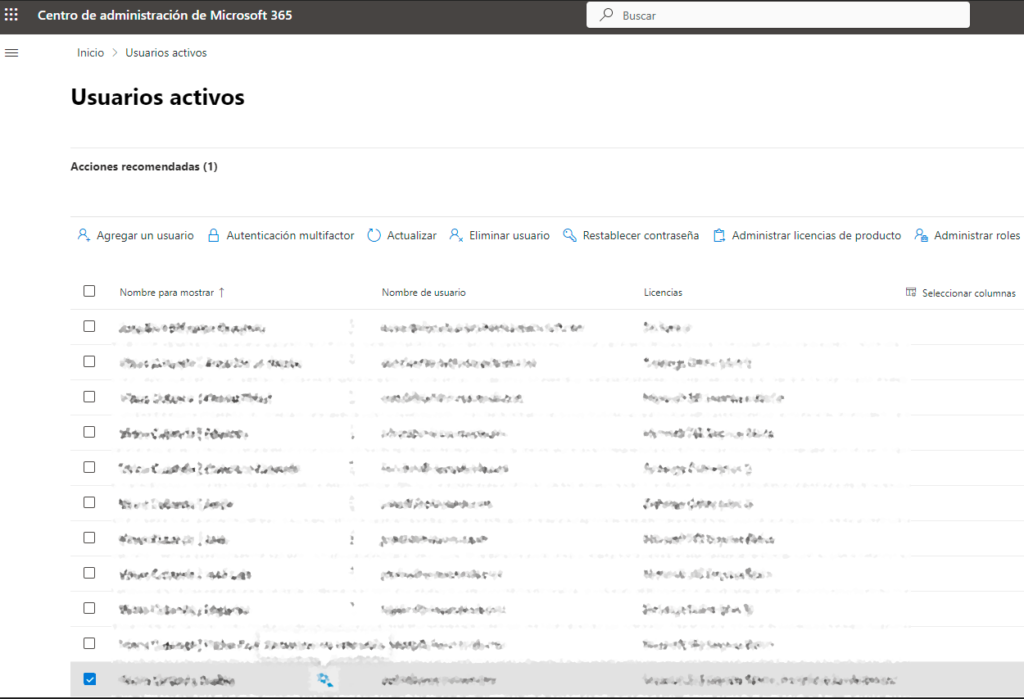Screen dimensions: 1024x699
Task: Check the eighth user row checkbox
Action: 89,574
